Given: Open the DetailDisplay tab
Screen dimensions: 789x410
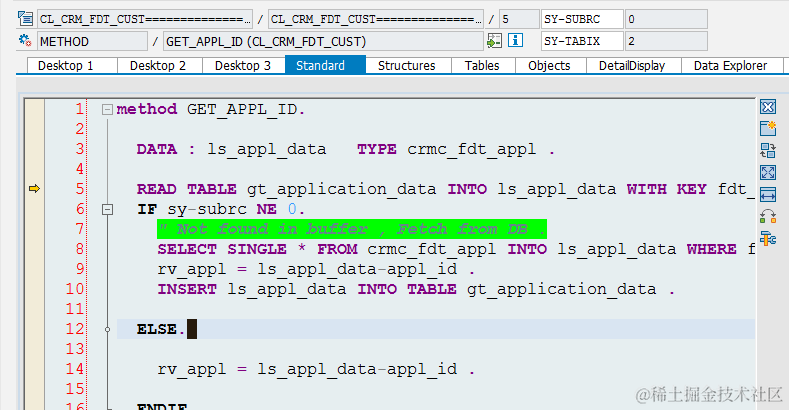Looking at the screenshot, I should point(634,66).
